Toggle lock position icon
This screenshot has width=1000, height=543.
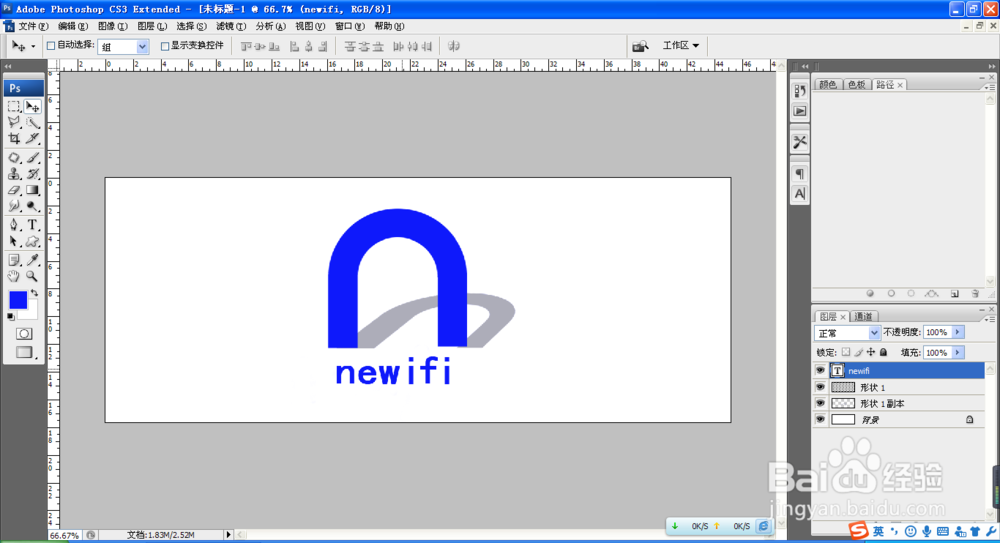pyautogui.click(x=871, y=352)
